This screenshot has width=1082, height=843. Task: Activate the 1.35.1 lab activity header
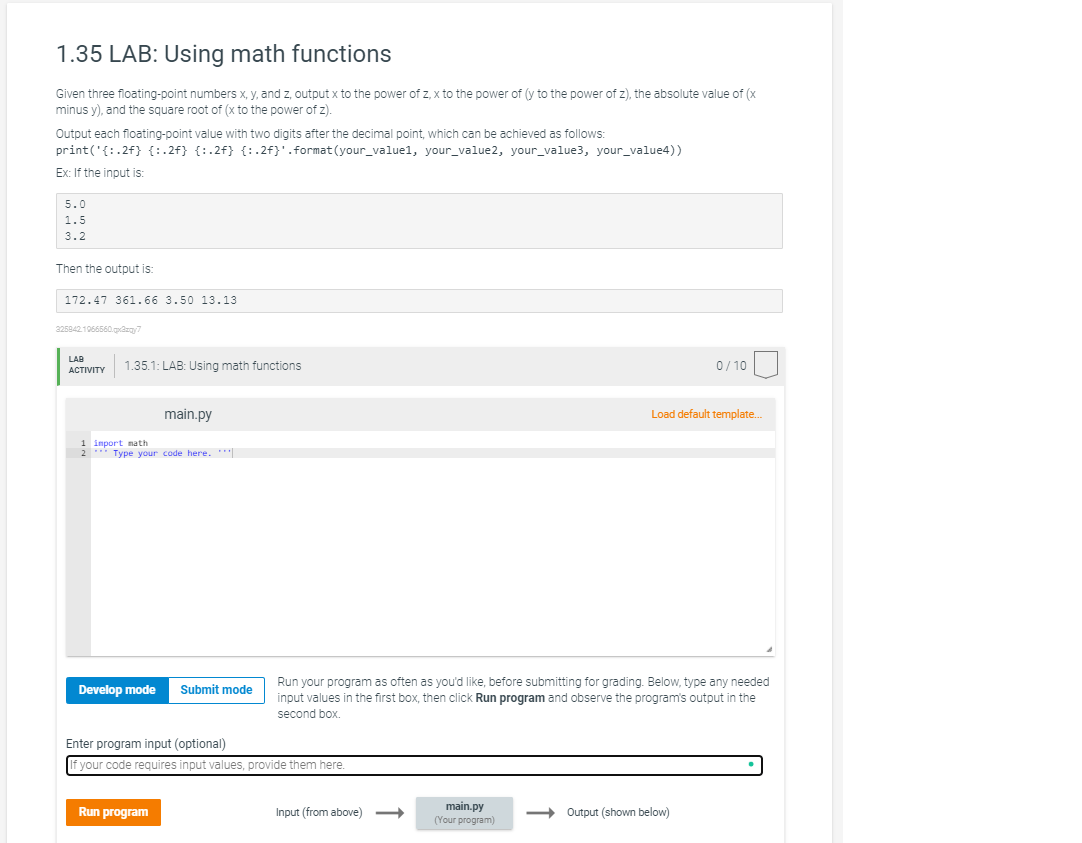tap(214, 365)
